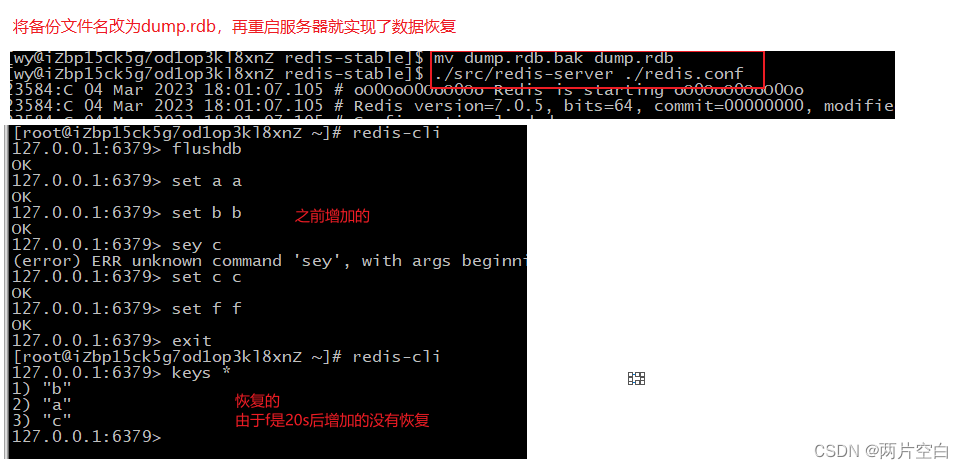Click the last empty redis-cli prompt
963x469 pixels.
point(87,436)
